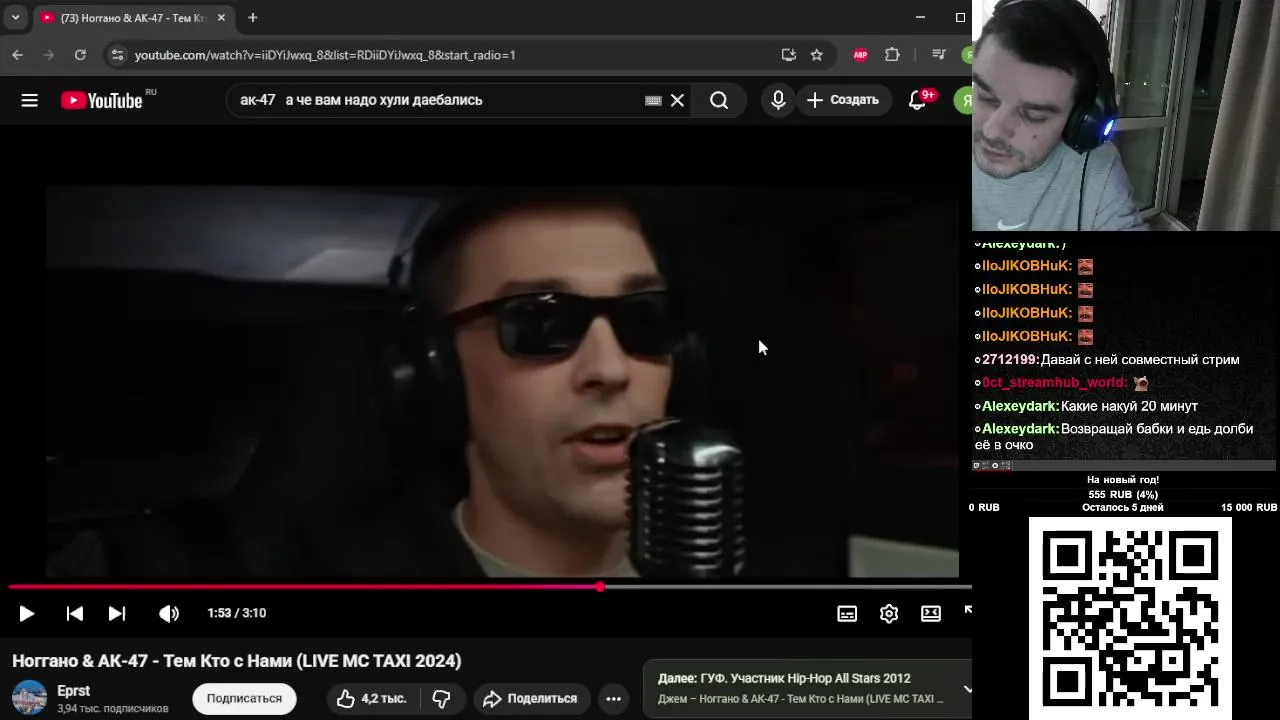Start voice search with the microphone

tap(778, 100)
